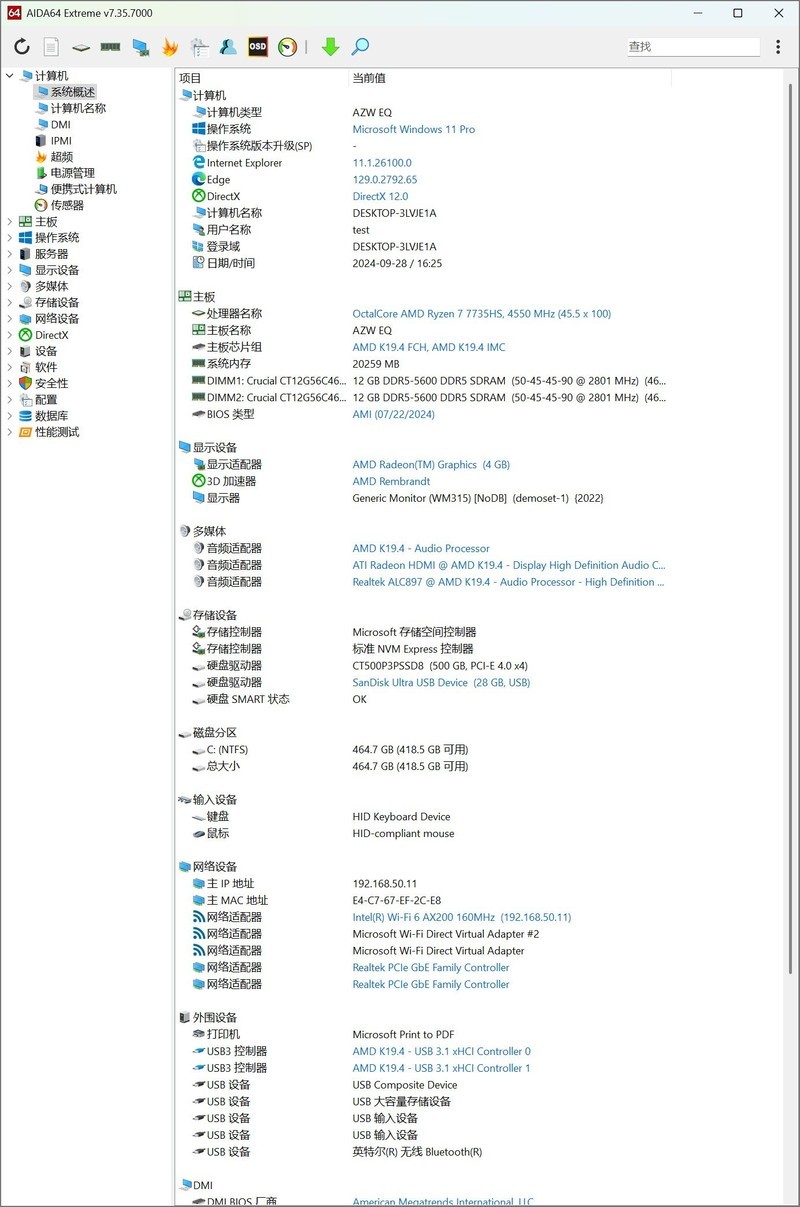Click the Edge version 129.0.2792.65 link
This screenshot has width=800, height=1207.
385,180
